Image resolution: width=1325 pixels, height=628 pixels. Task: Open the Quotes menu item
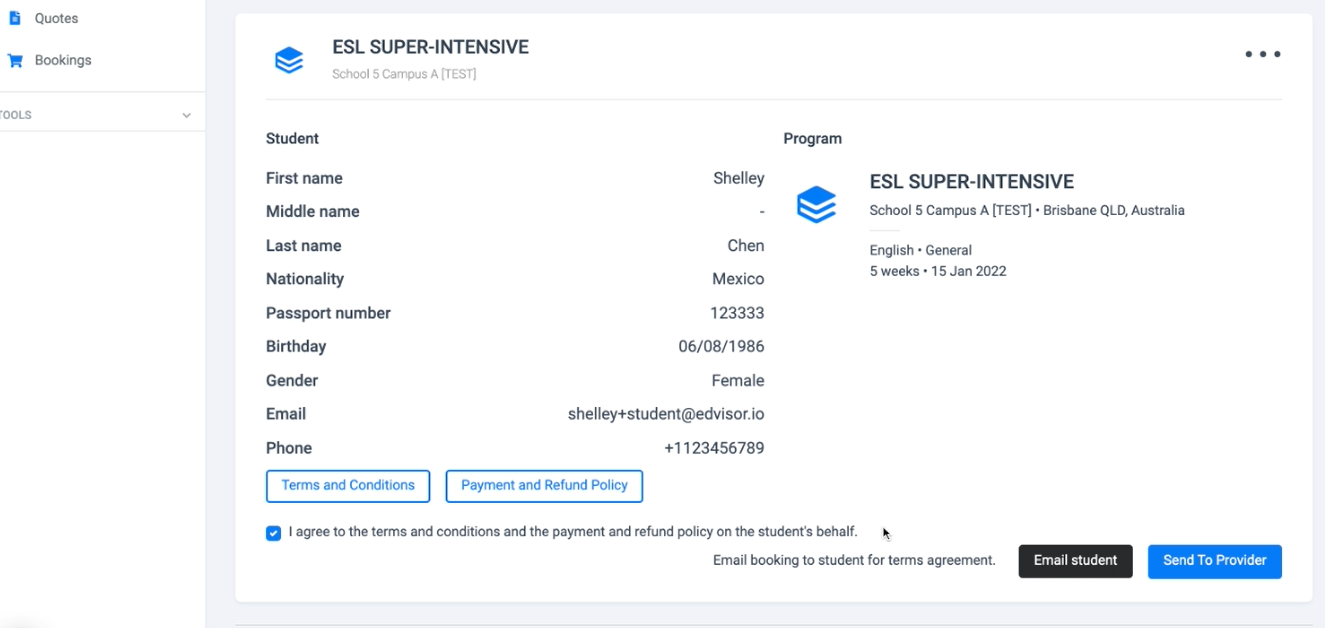click(56, 18)
